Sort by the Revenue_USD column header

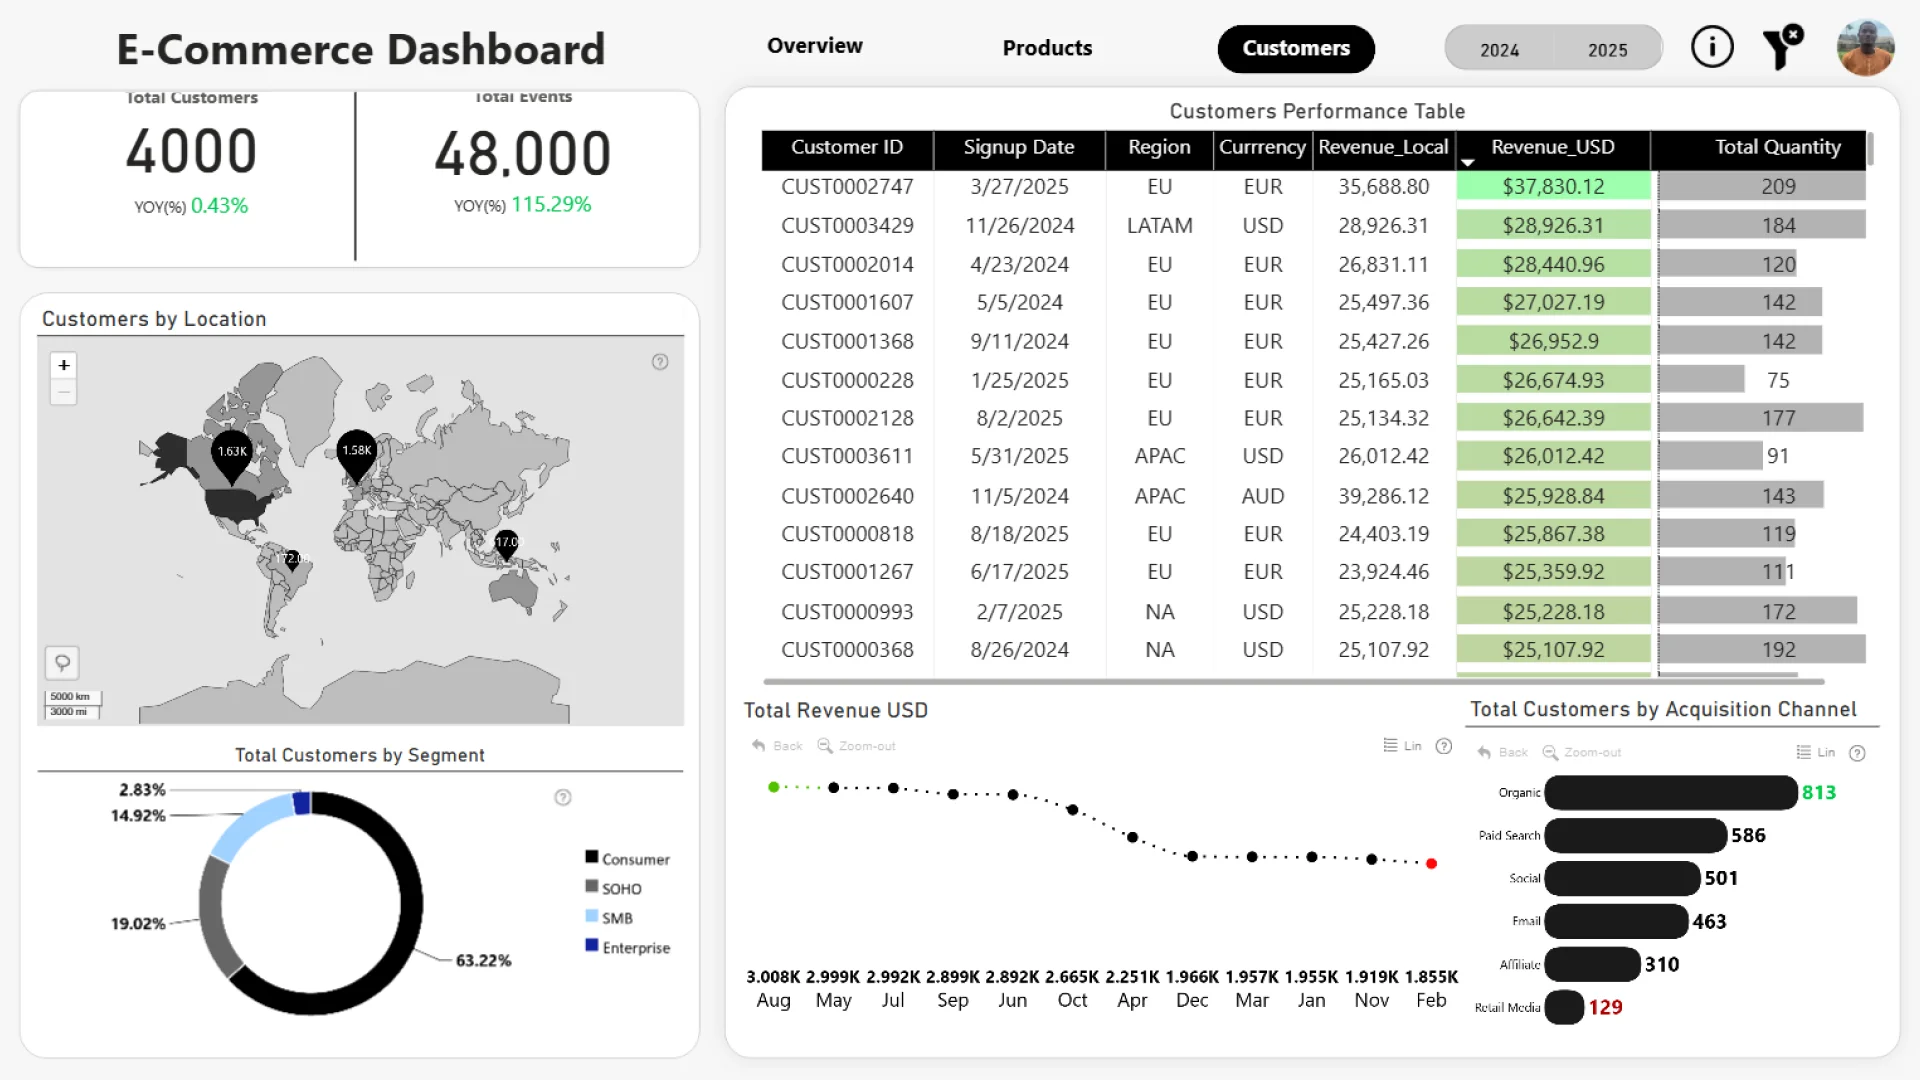(x=1552, y=147)
